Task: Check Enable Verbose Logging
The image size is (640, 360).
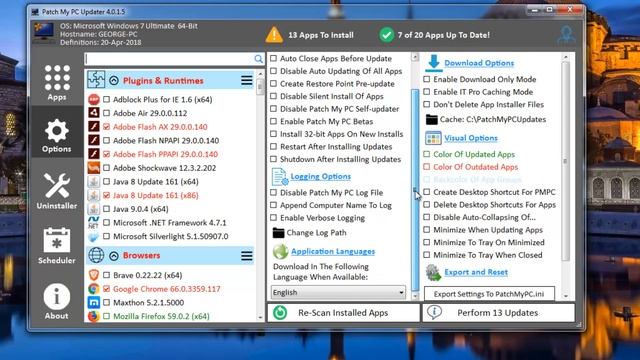Action: tap(273, 218)
